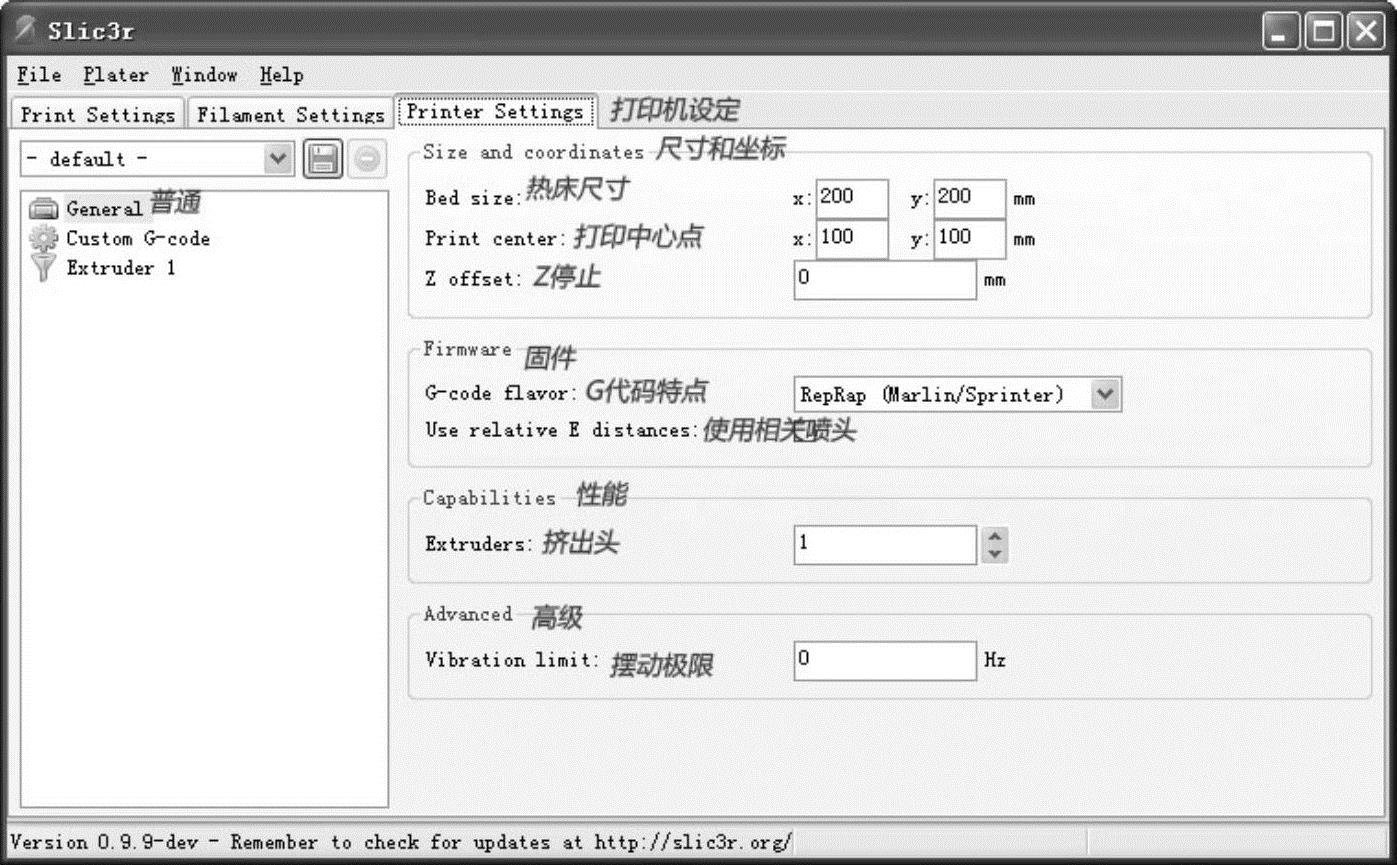Switch to the Print Settings tab
Screen dimensions: 1397x865
tap(98, 114)
